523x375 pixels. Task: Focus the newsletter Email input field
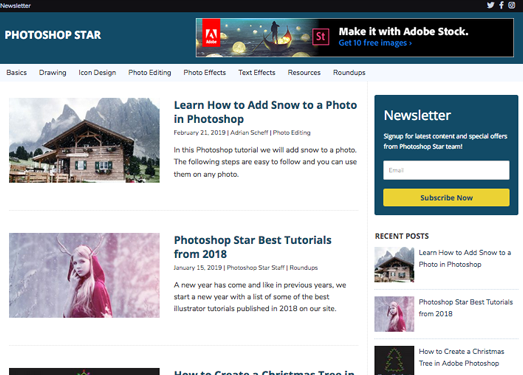point(446,170)
